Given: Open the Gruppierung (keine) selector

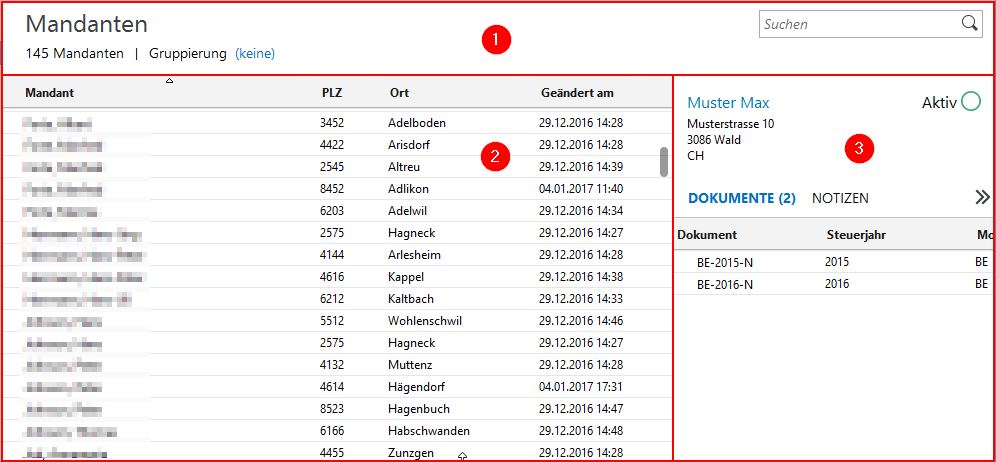Looking at the screenshot, I should [x=254, y=53].
